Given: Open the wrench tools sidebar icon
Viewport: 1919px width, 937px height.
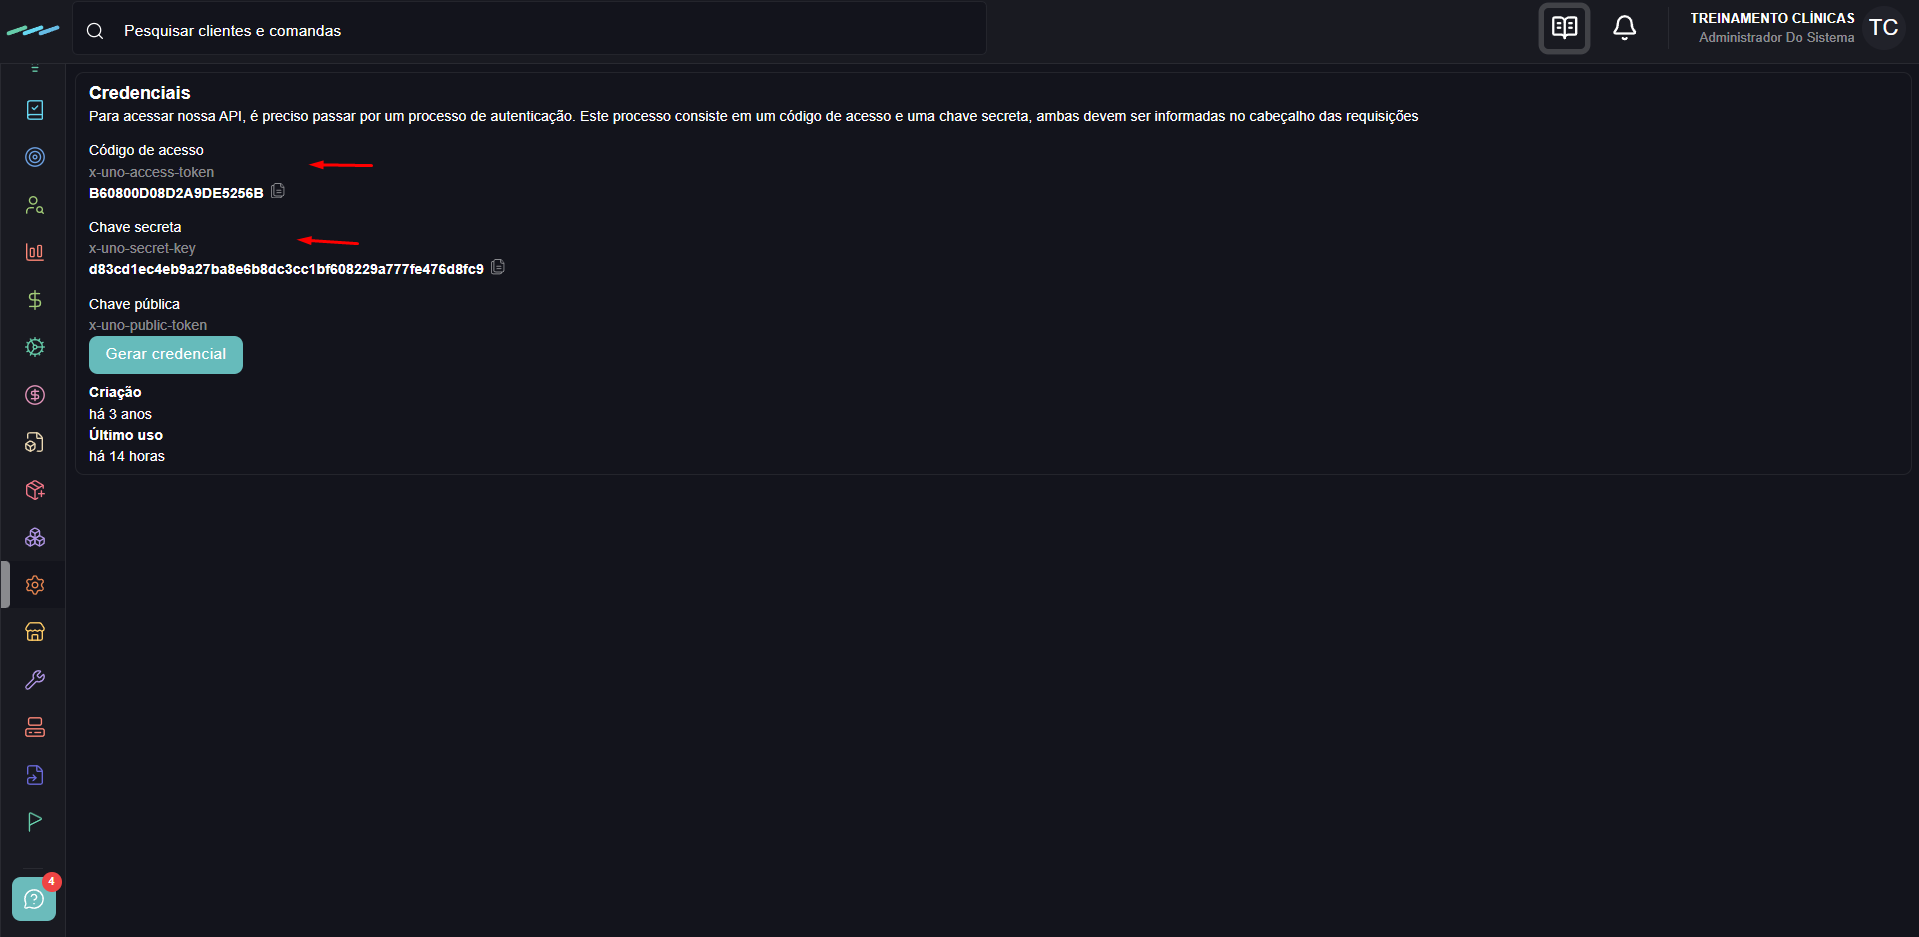Looking at the screenshot, I should pos(35,680).
